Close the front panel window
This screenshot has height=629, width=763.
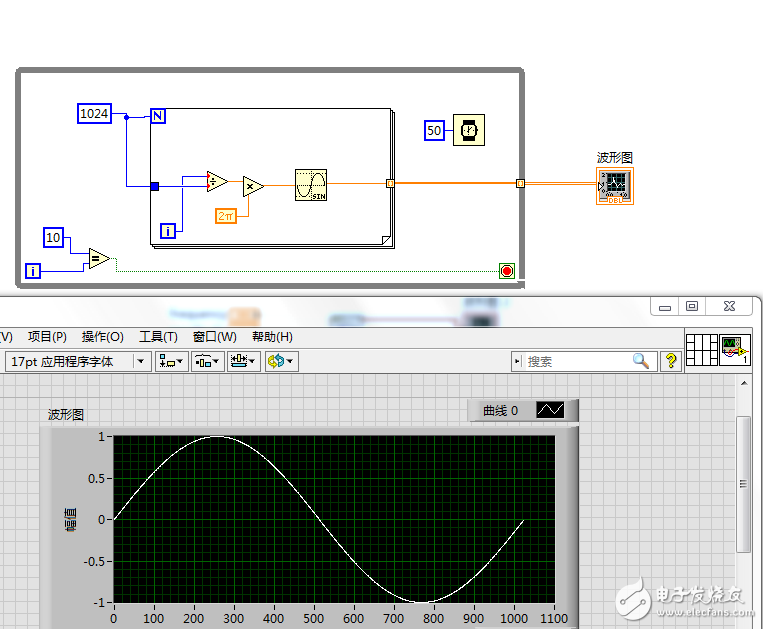tap(729, 306)
